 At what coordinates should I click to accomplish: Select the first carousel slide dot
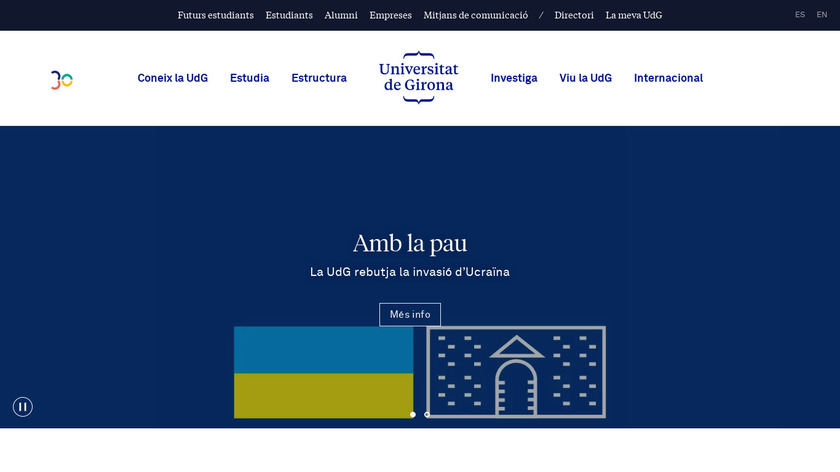coord(412,415)
